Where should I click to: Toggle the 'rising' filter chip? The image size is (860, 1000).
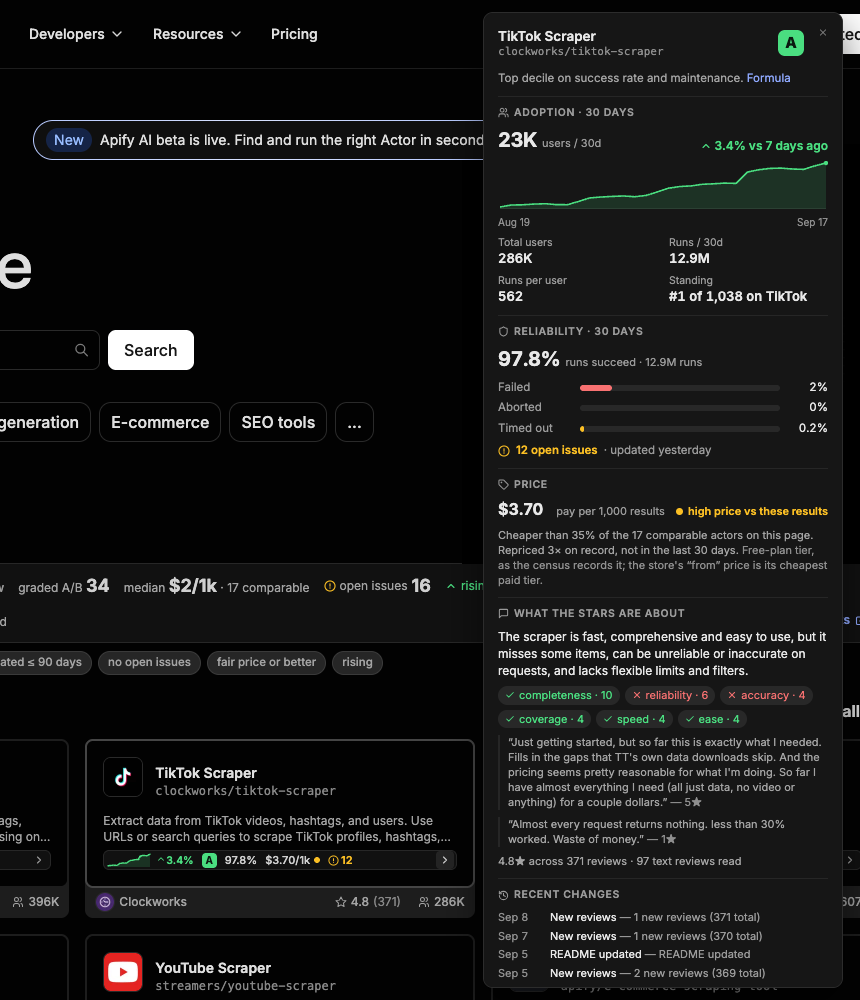tap(357, 663)
